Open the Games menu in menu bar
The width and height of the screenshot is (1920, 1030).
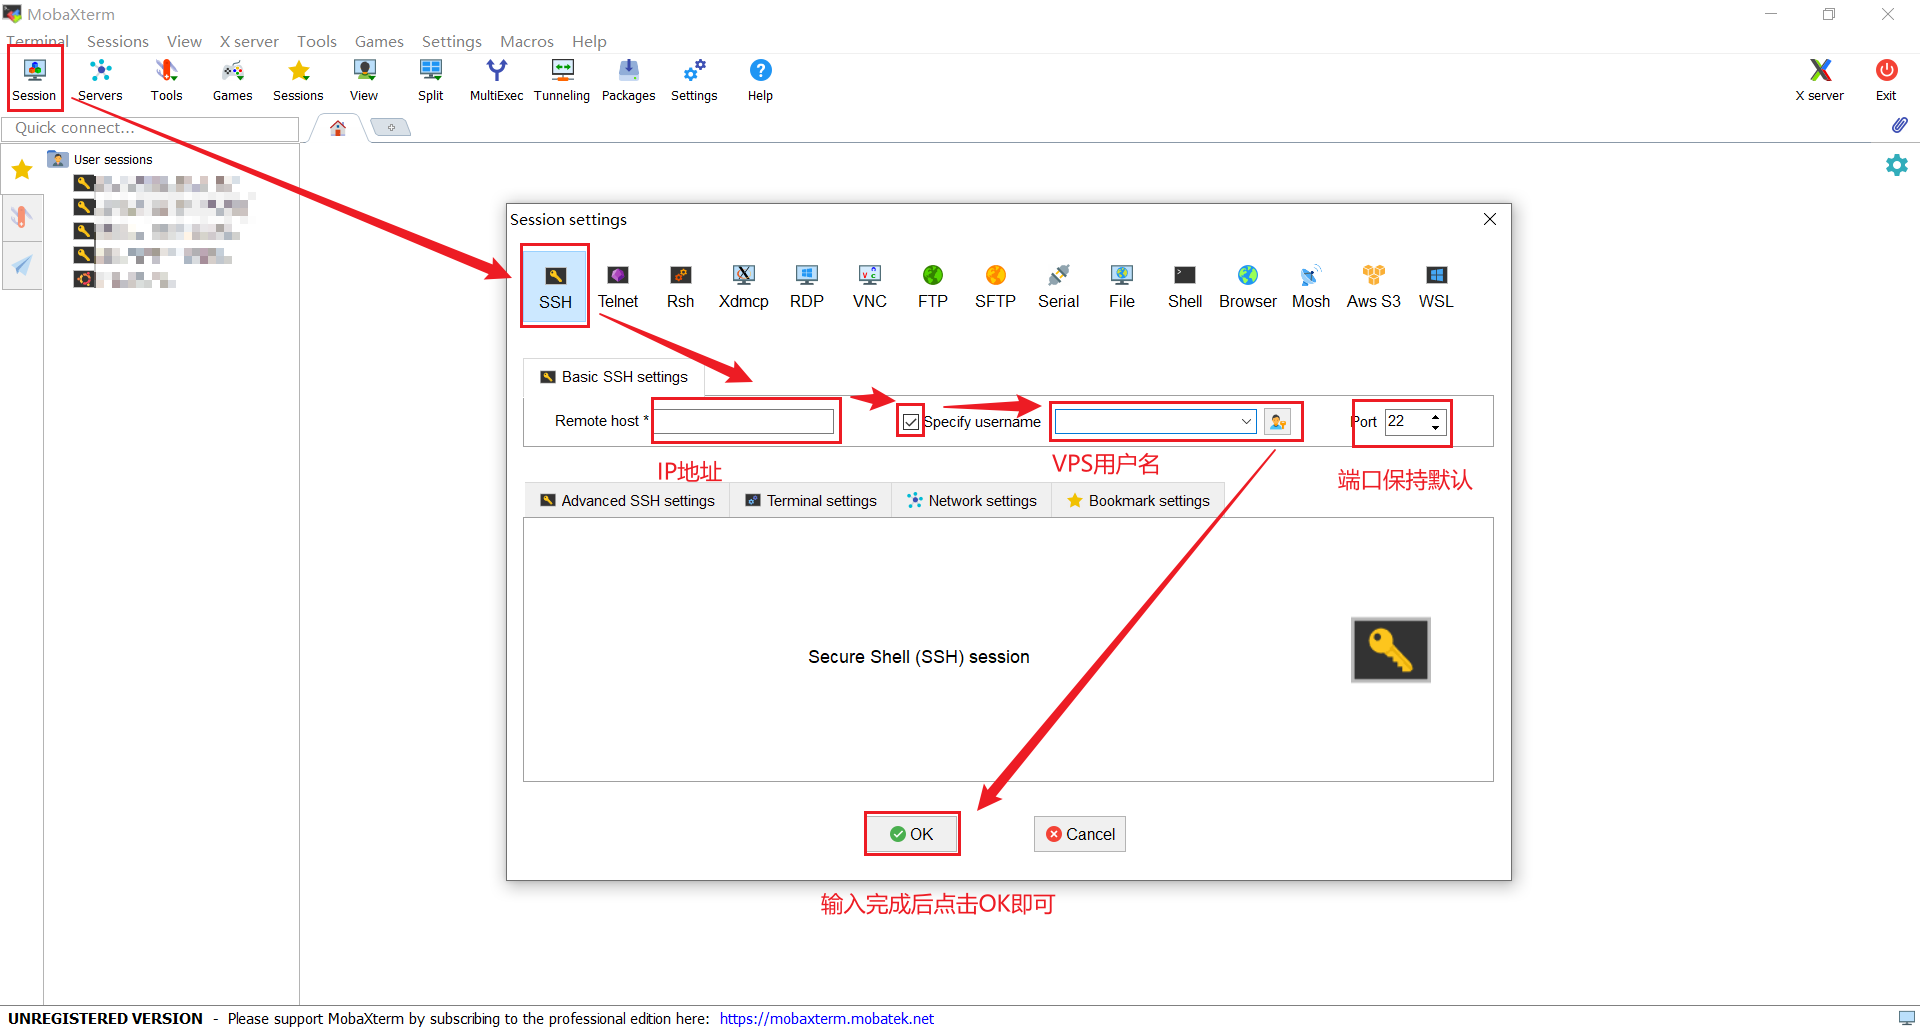(379, 42)
